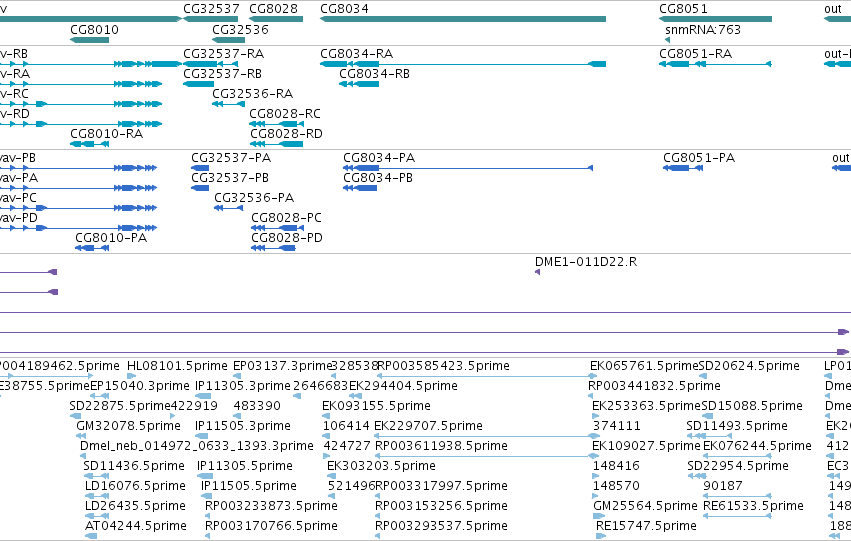Image resolution: width=851 pixels, height=541 pixels.
Task: Click the snmRNA:763 label
Action: point(703,29)
